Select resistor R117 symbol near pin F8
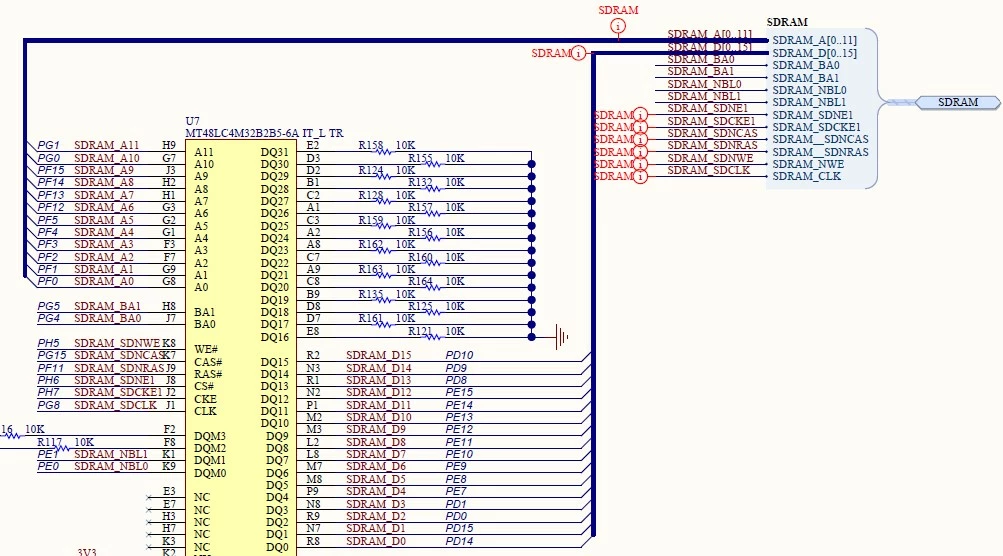This screenshot has height=556, width=1003. click(62, 448)
